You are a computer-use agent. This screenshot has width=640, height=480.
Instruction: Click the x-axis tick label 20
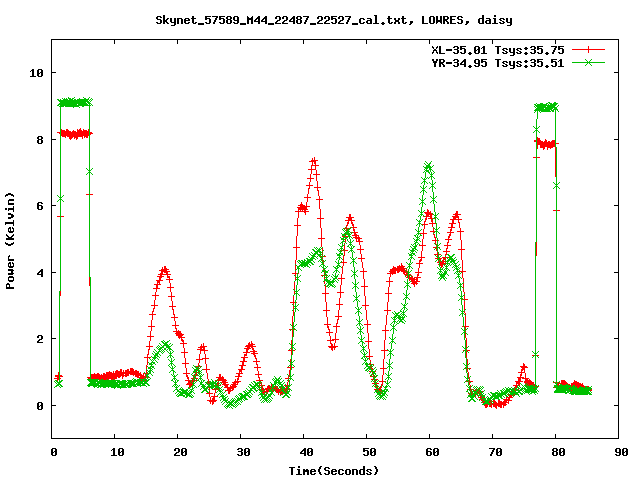point(180,452)
